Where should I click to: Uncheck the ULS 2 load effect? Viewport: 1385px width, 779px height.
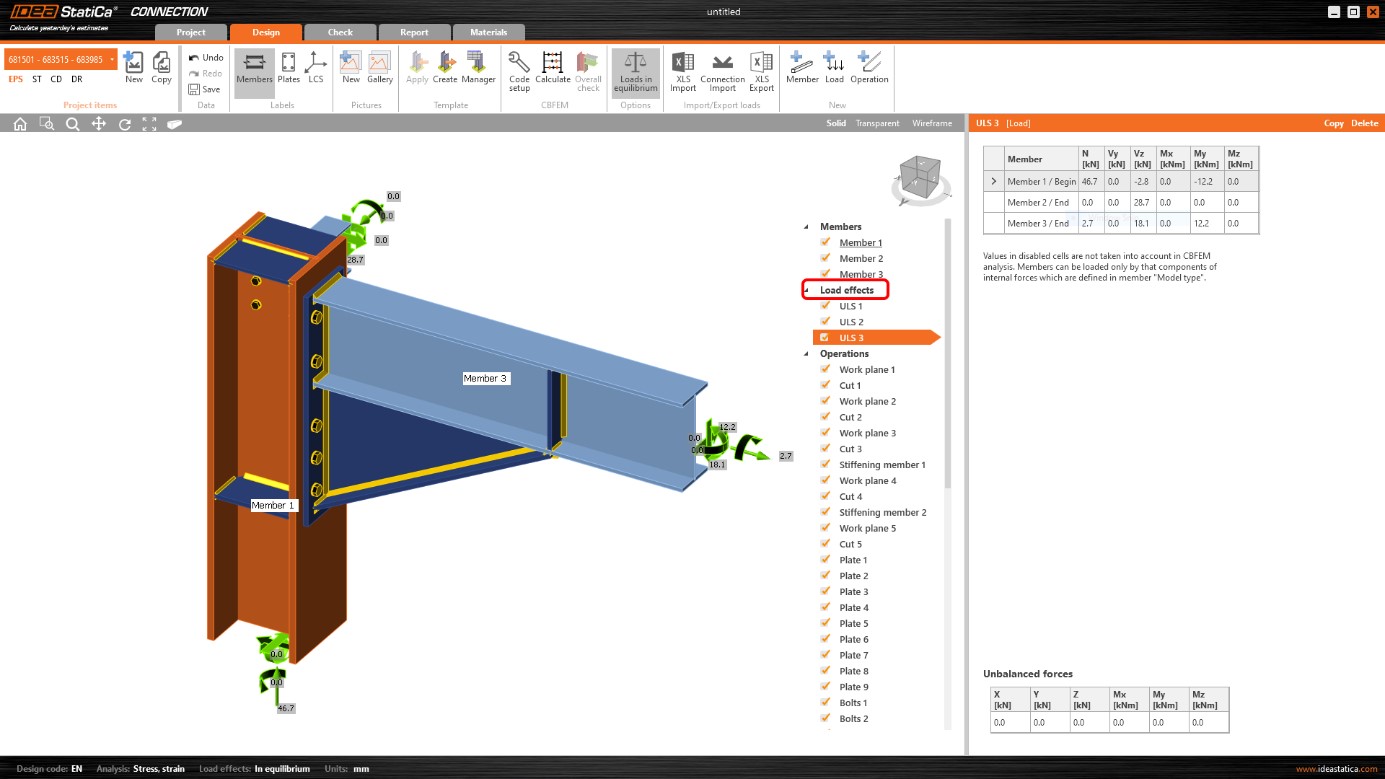click(x=826, y=322)
